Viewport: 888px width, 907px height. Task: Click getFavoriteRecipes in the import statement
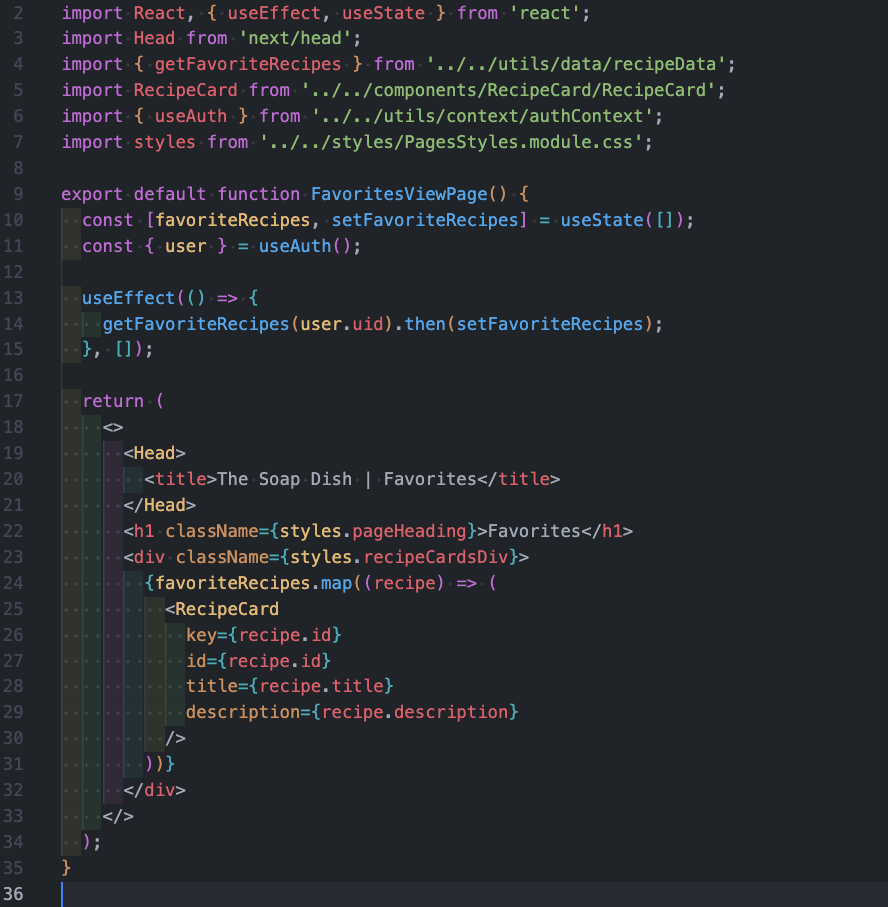coord(248,64)
